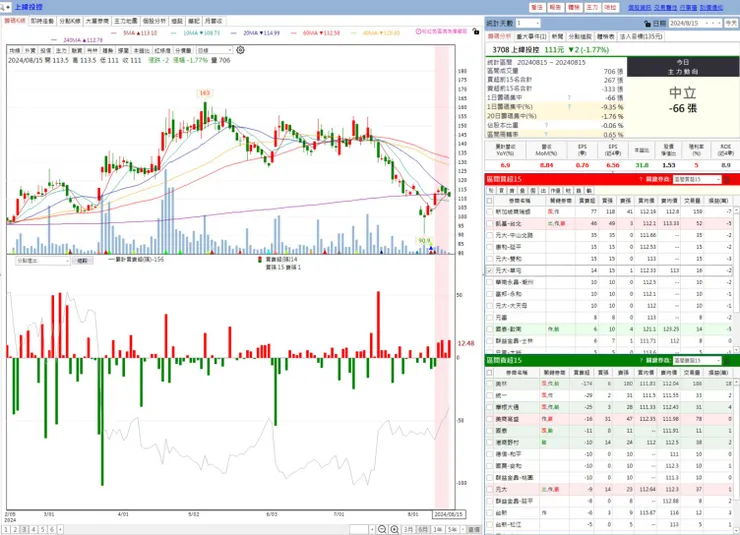
Task: Toggle the lock icon beside the 日期 field
Action: point(648,23)
